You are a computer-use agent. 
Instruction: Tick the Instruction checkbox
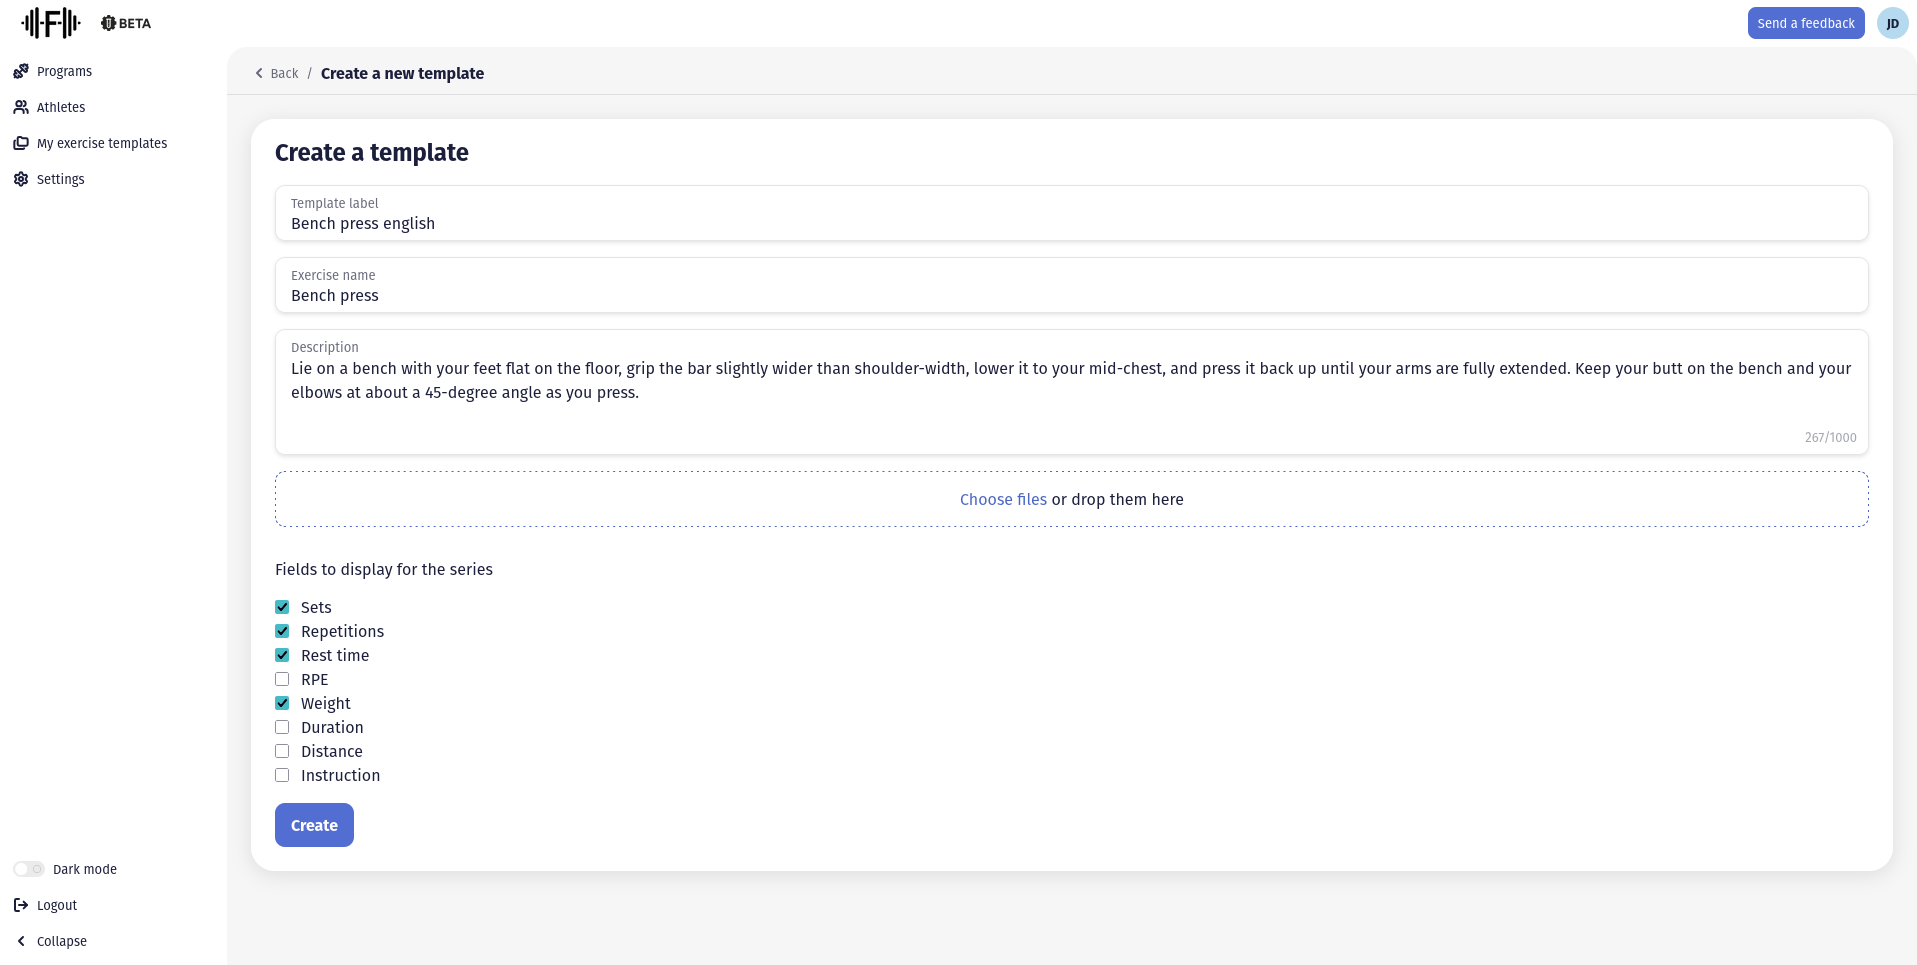(282, 775)
